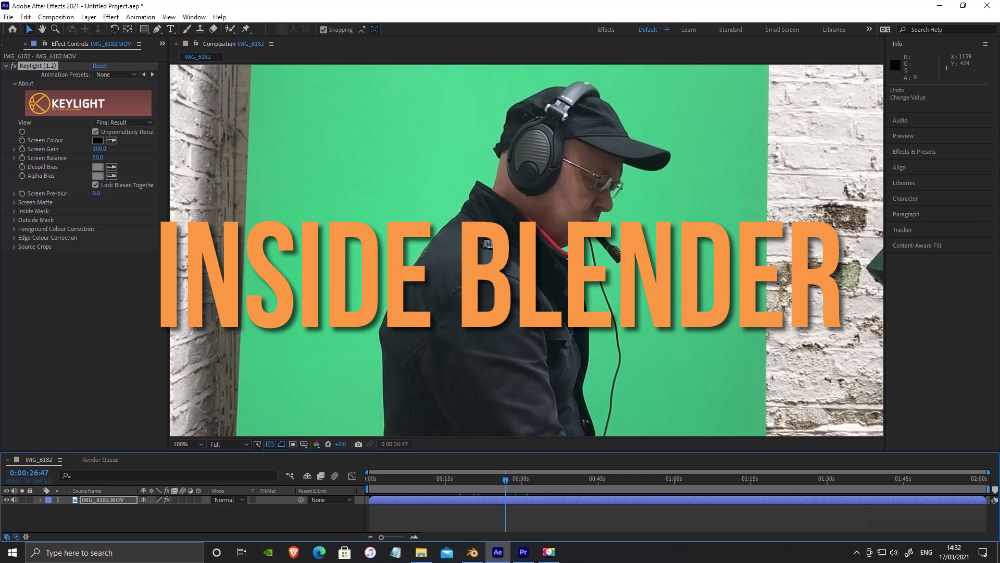Open the layer blending Mode Normal dropdown
The height and width of the screenshot is (563, 1000).
point(230,500)
